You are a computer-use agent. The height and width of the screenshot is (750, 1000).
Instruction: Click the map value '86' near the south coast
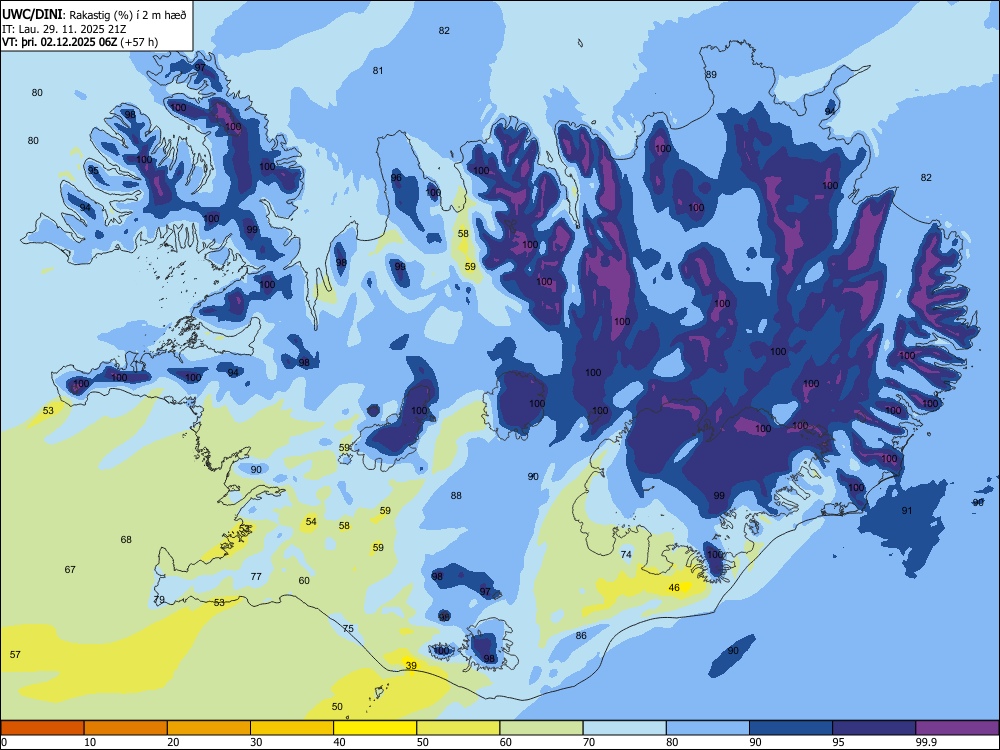(581, 635)
